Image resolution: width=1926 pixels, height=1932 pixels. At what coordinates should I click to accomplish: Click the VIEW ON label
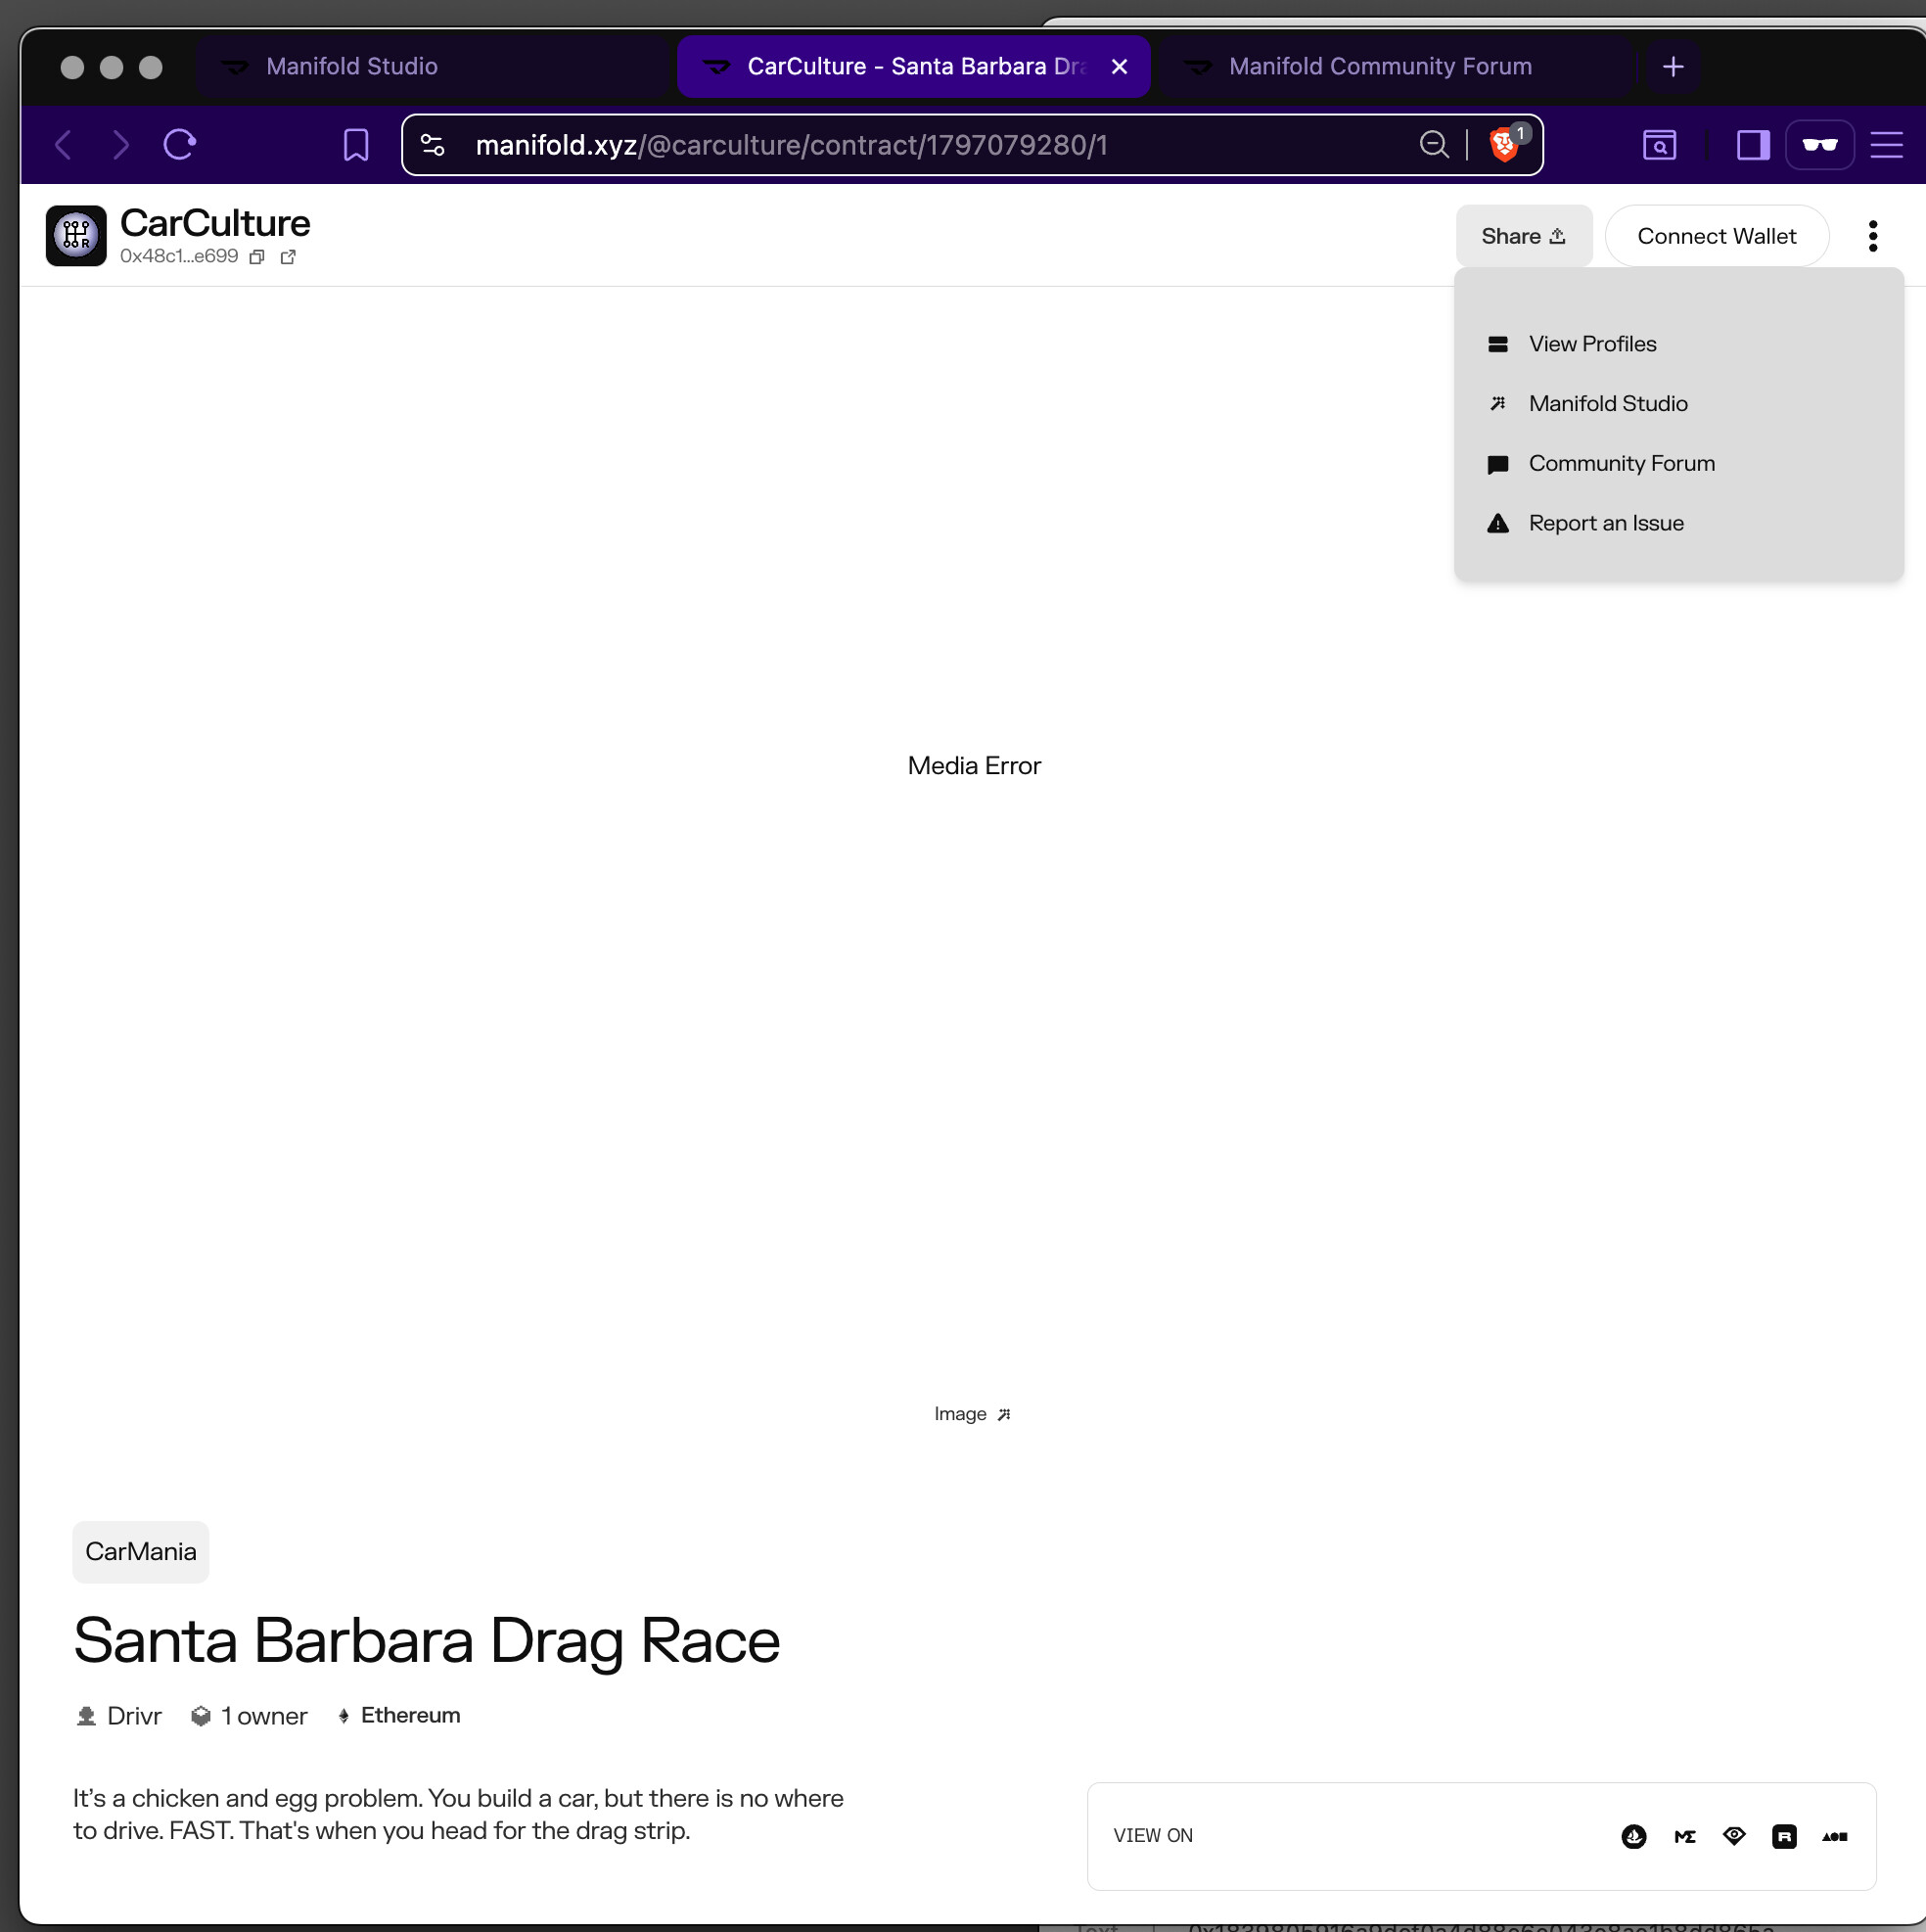pos(1153,1835)
